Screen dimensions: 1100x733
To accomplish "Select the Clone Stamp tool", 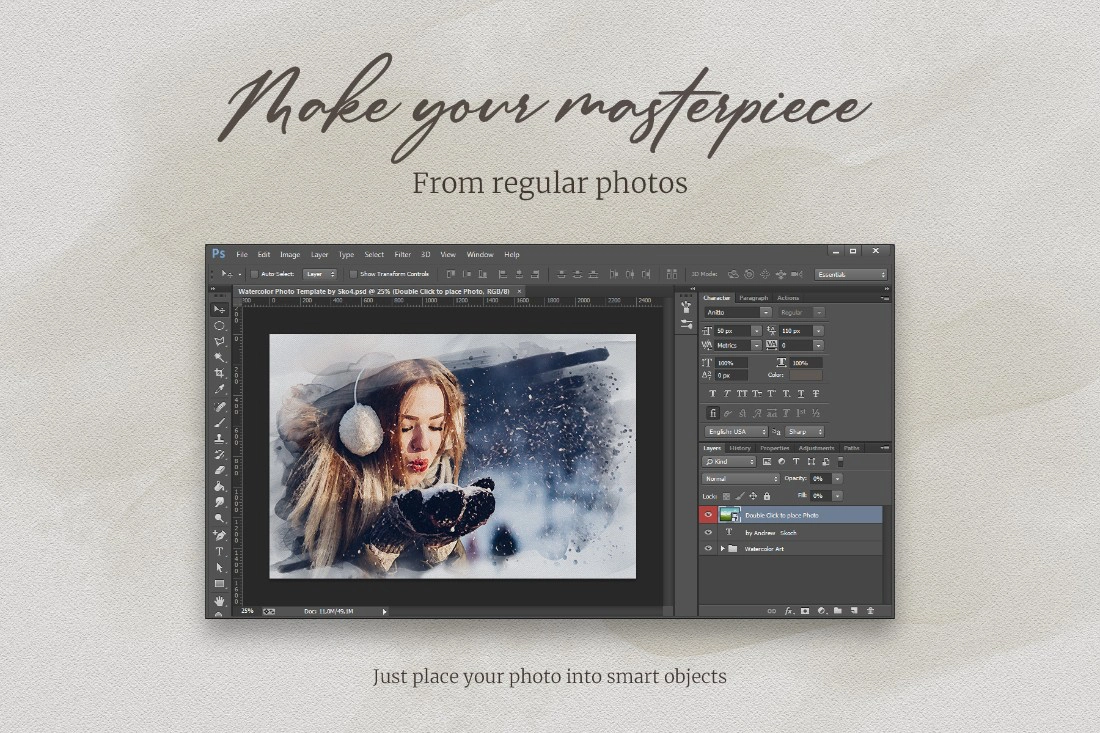I will (220, 438).
